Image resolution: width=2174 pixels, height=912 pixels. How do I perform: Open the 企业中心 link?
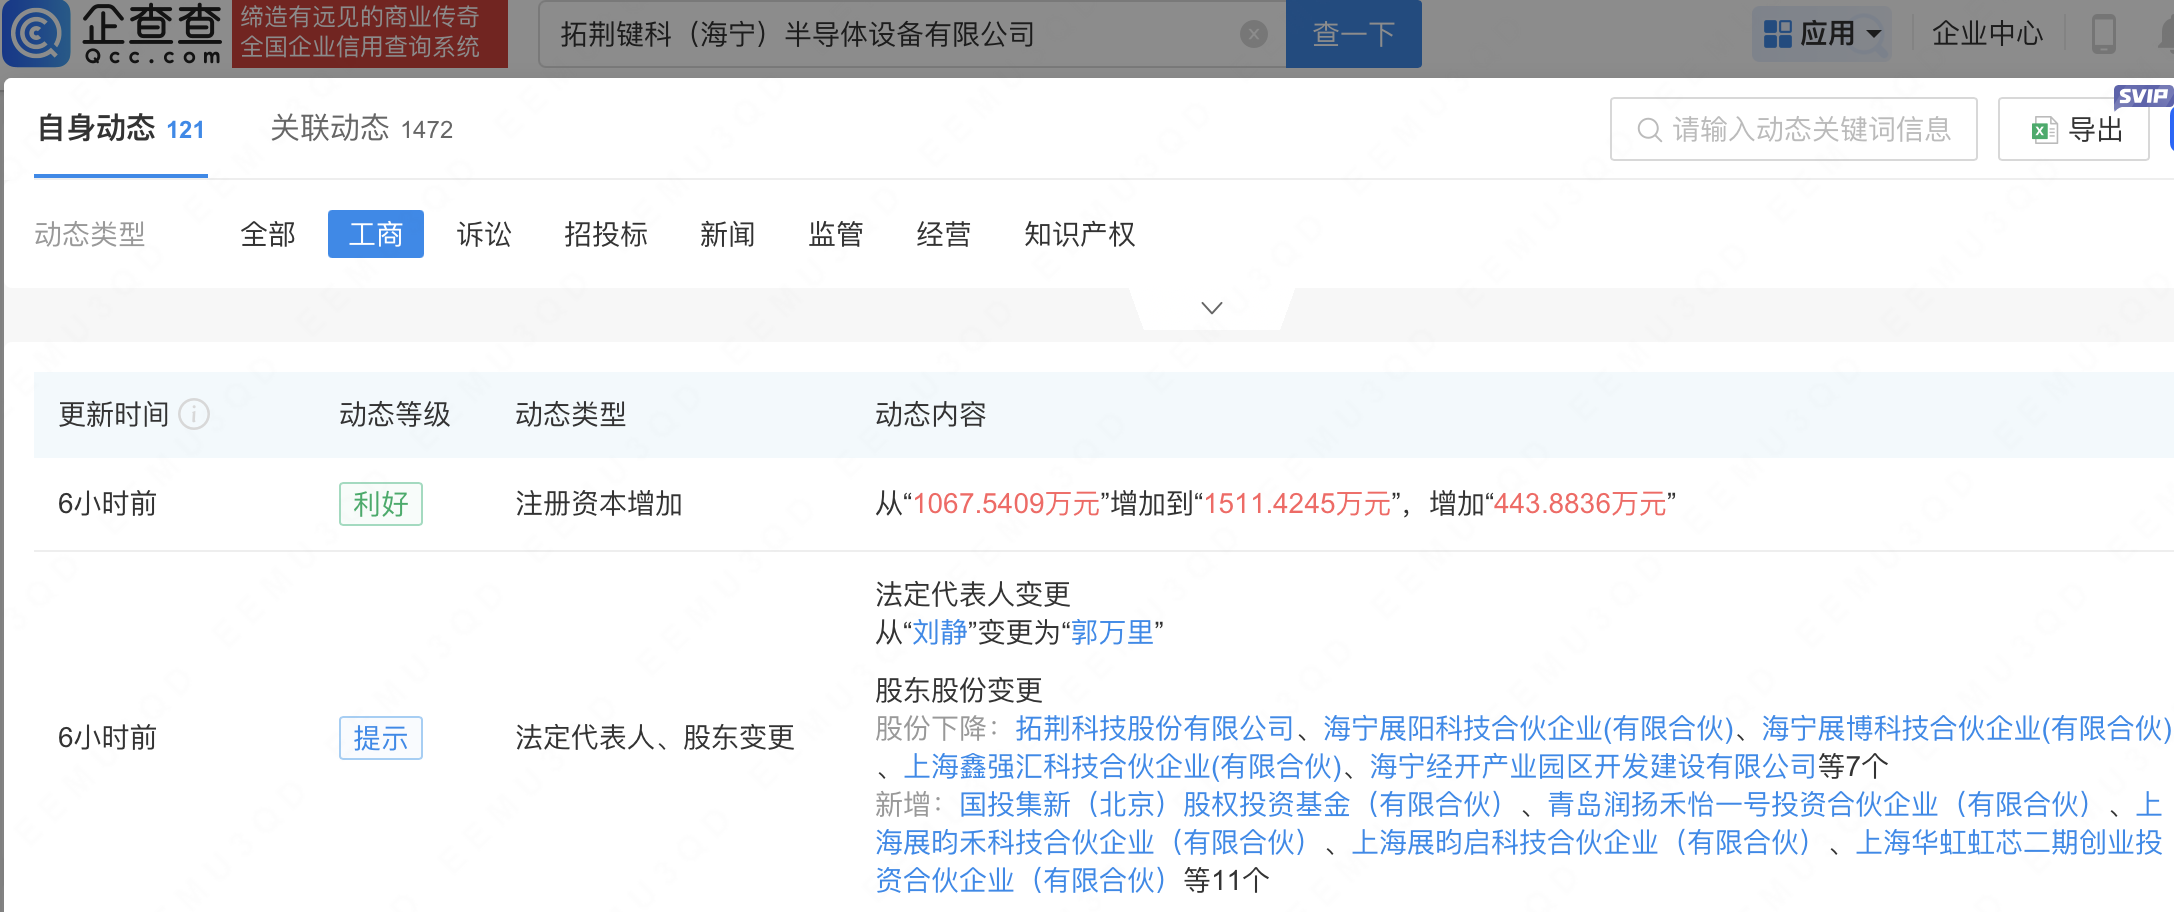[1987, 34]
